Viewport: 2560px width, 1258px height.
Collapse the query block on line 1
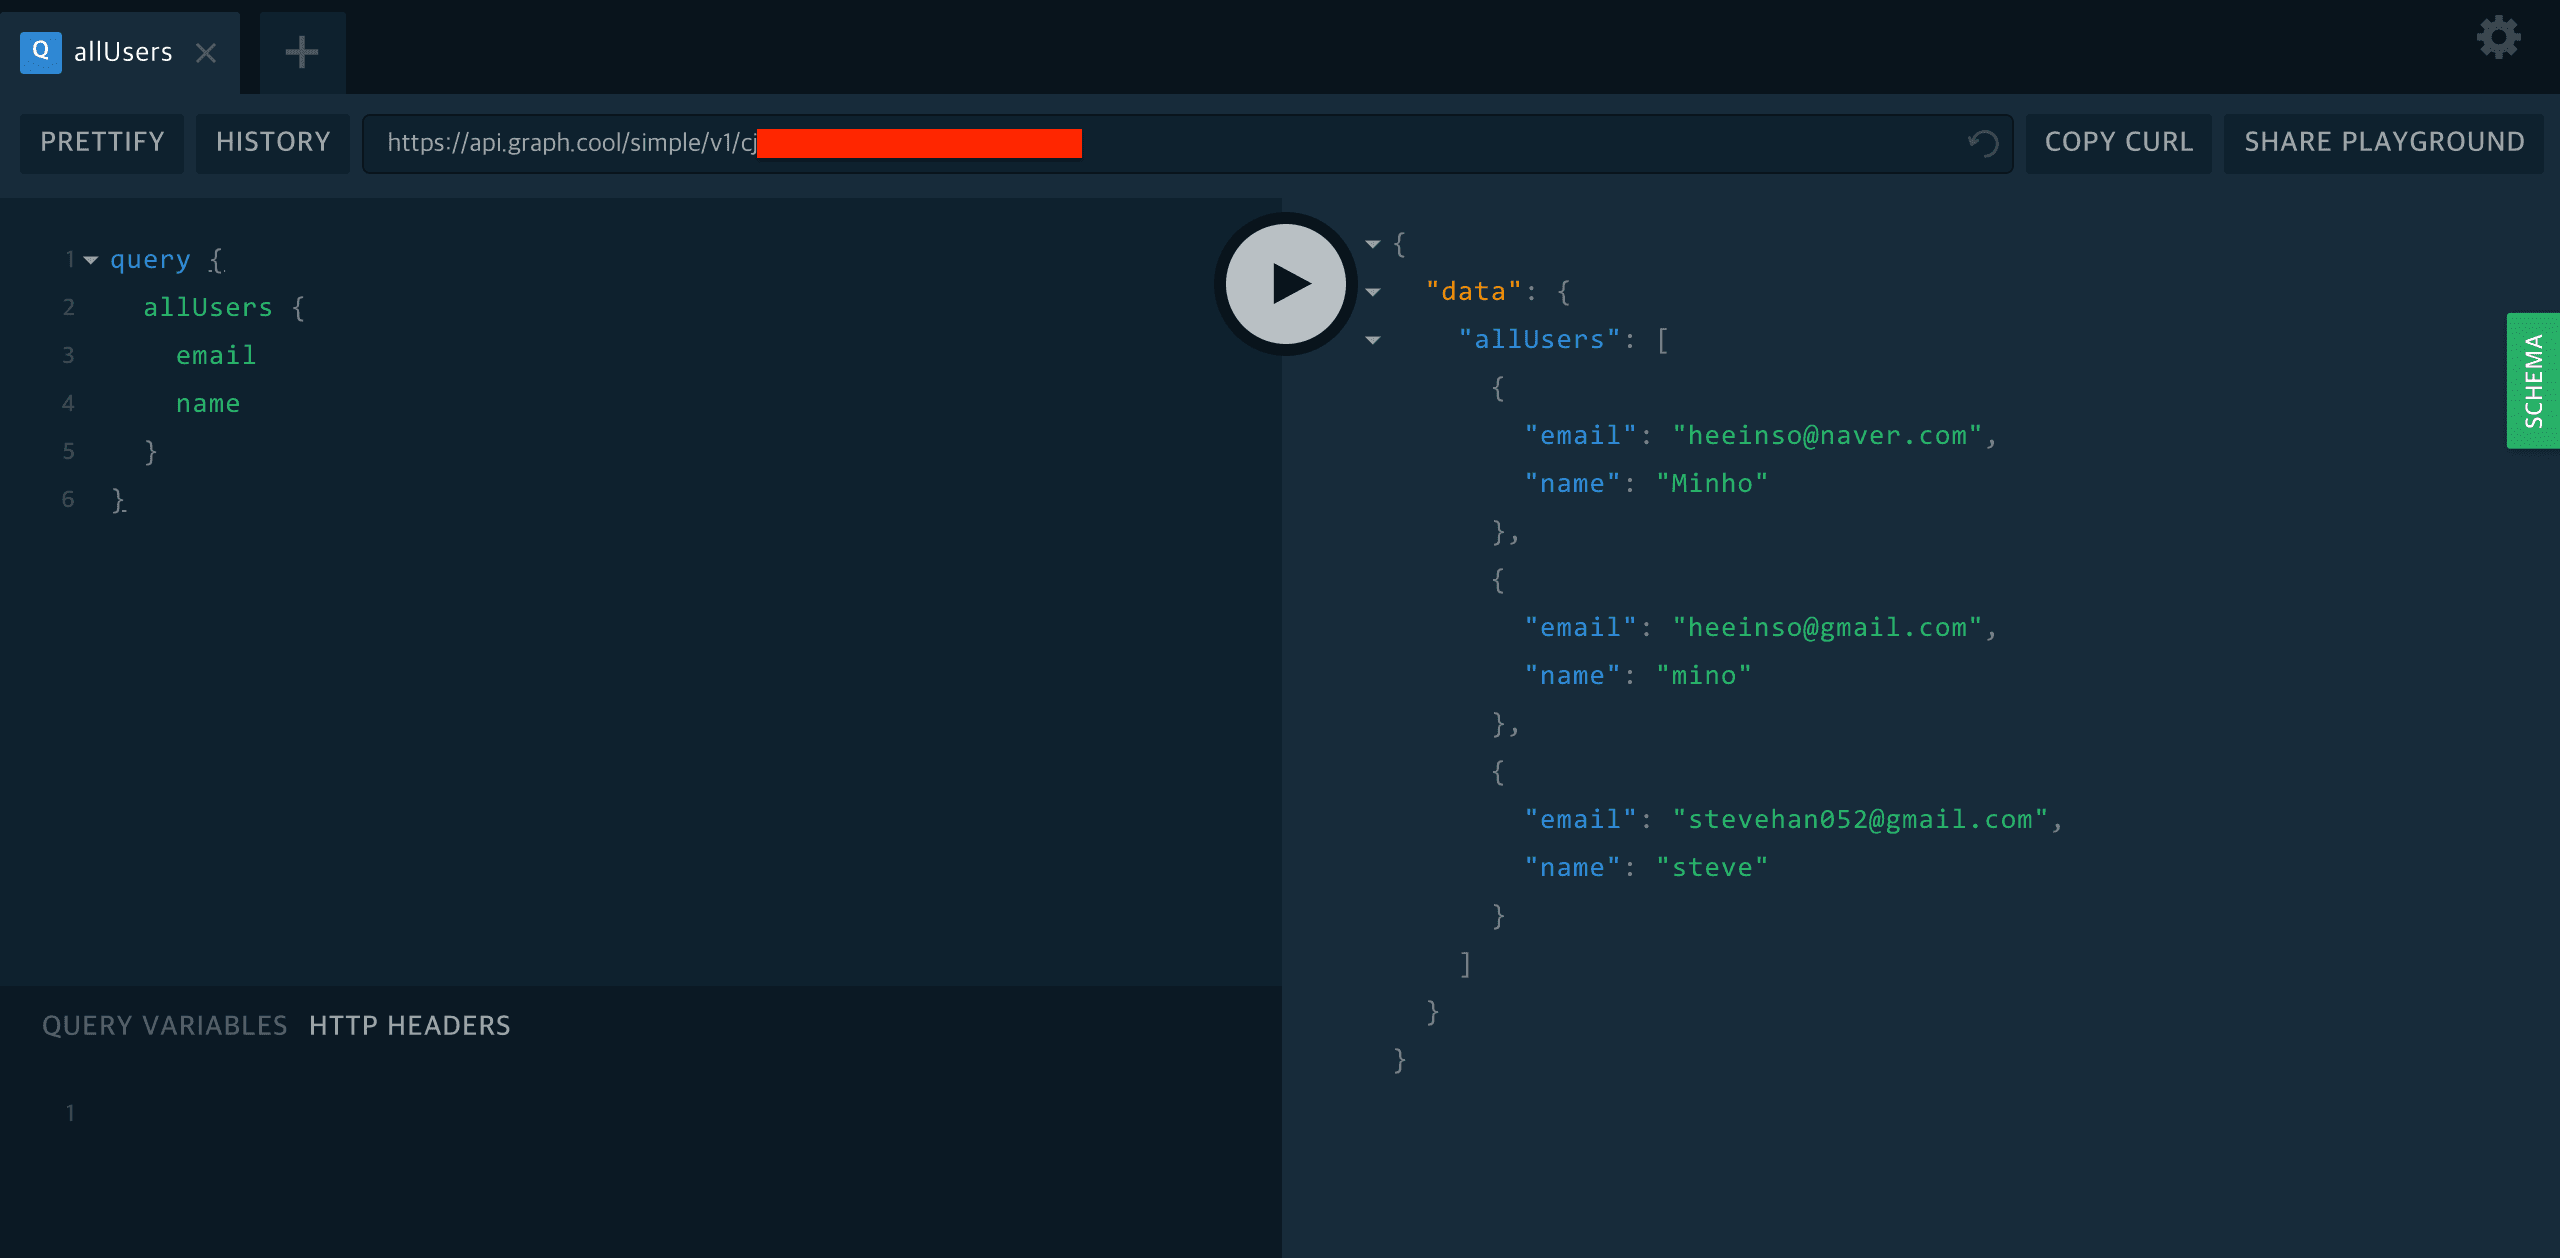(91, 260)
